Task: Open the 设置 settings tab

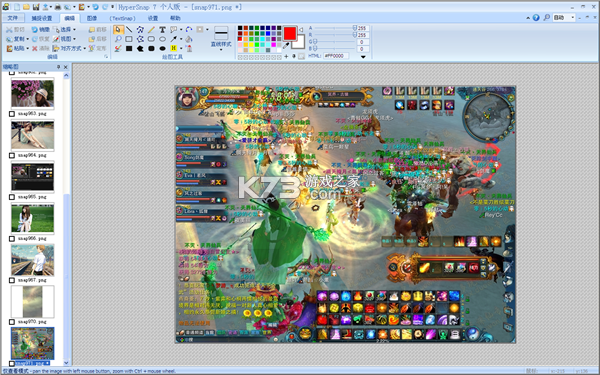Action: (153, 18)
